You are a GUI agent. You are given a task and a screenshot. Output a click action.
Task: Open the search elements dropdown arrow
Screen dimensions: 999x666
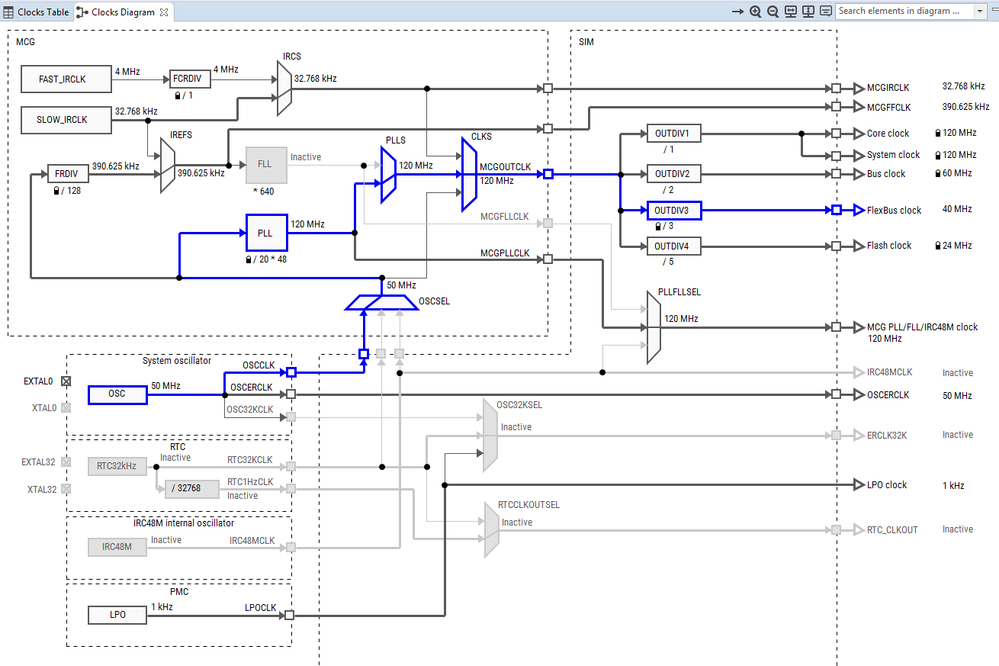tap(981, 11)
